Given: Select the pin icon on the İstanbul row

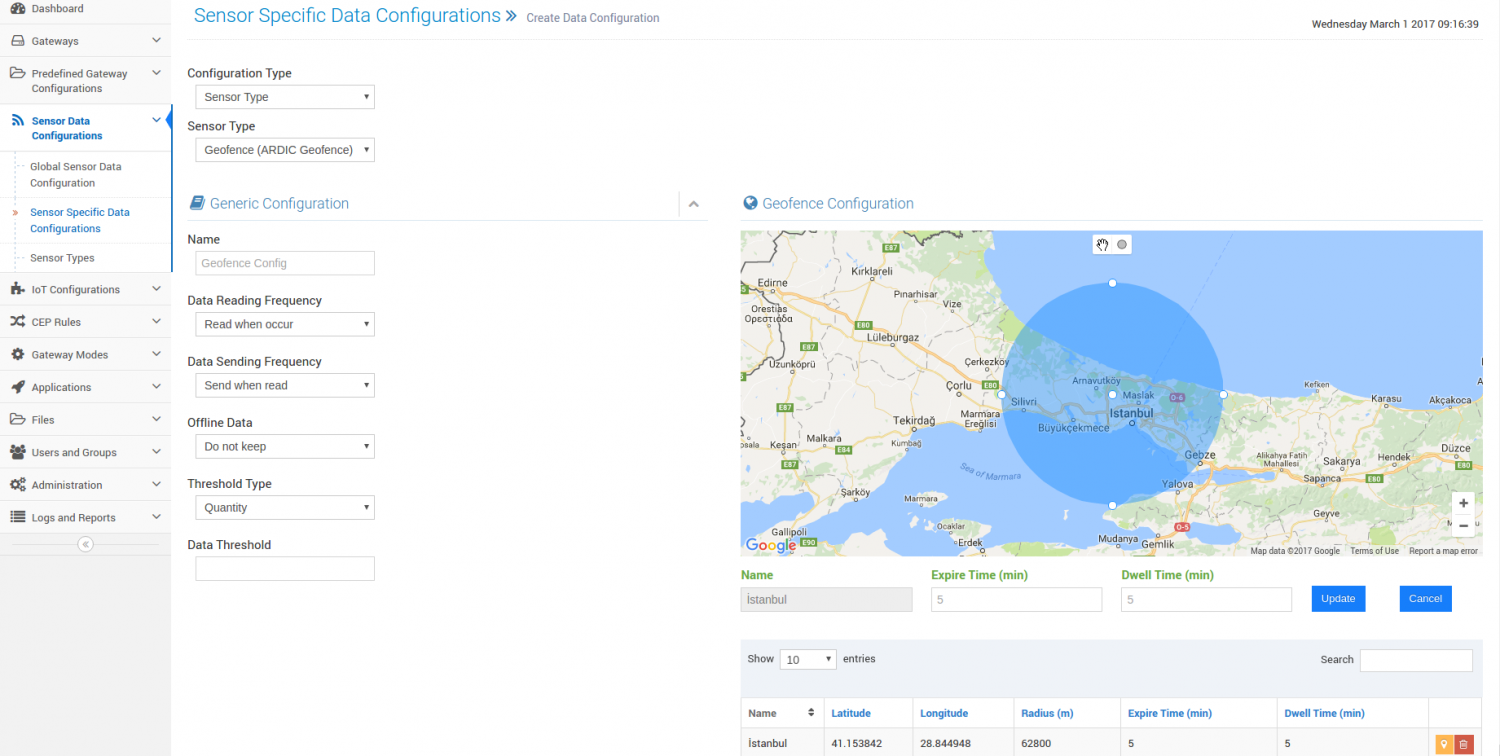Looking at the screenshot, I should [x=1443, y=744].
